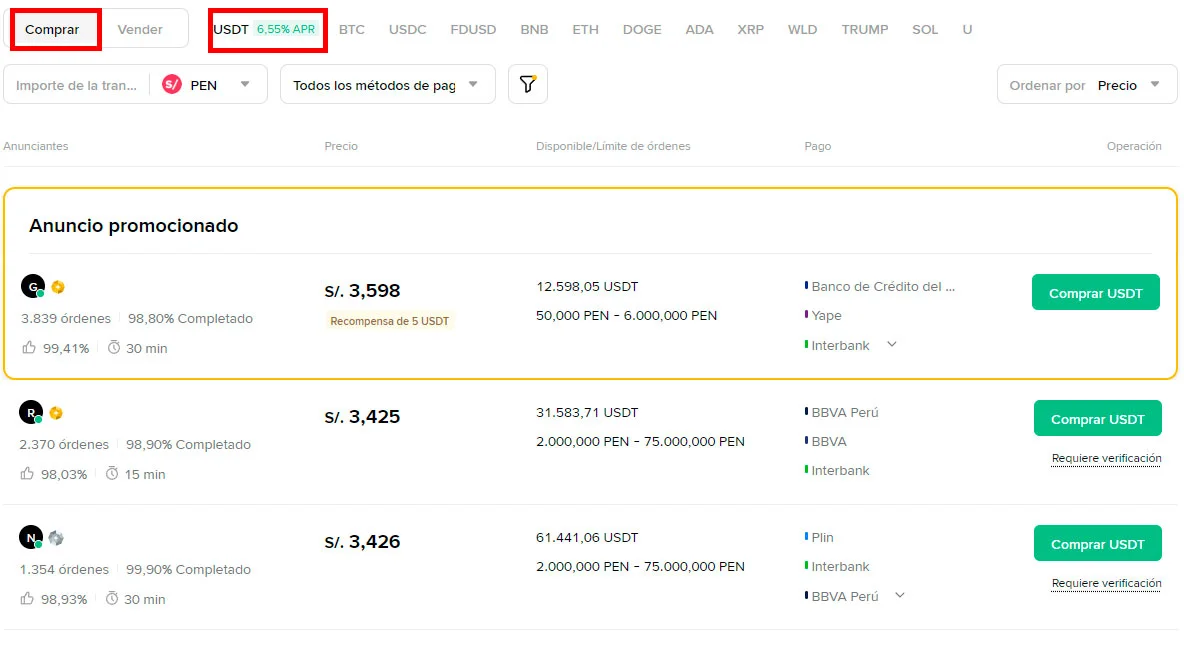Select ADA crypto tab
The width and height of the screenshot is (1184, 656).
[699, 29]
